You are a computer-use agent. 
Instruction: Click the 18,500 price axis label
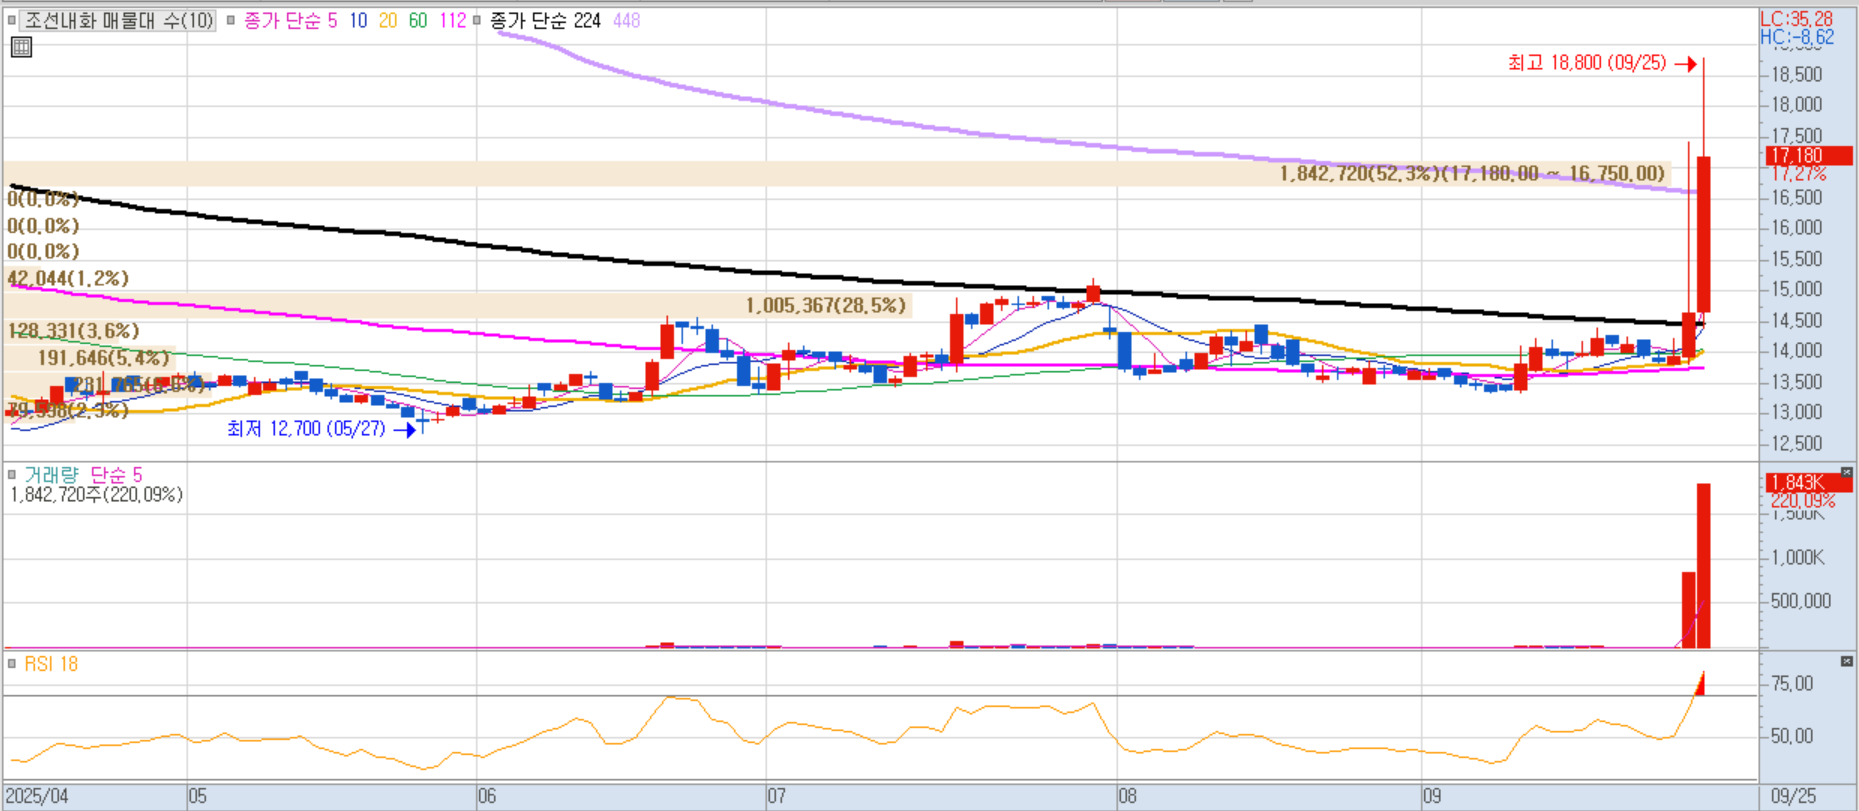point(1797,75)
